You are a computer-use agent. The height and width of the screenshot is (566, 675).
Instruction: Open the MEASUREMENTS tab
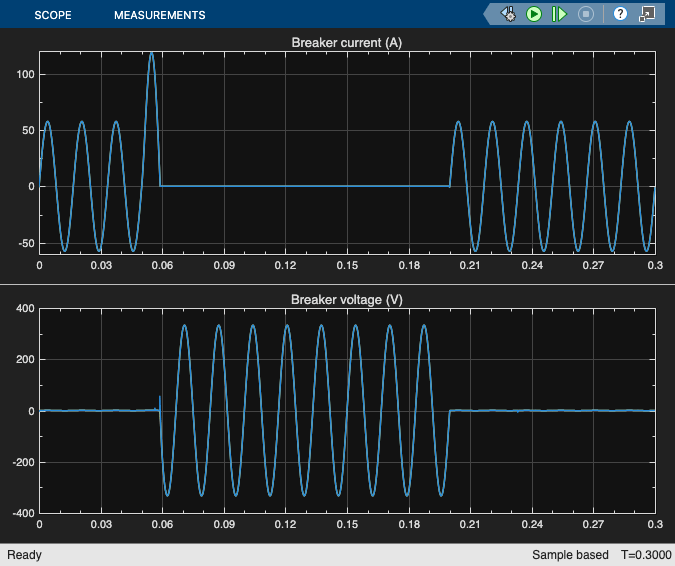160,15
